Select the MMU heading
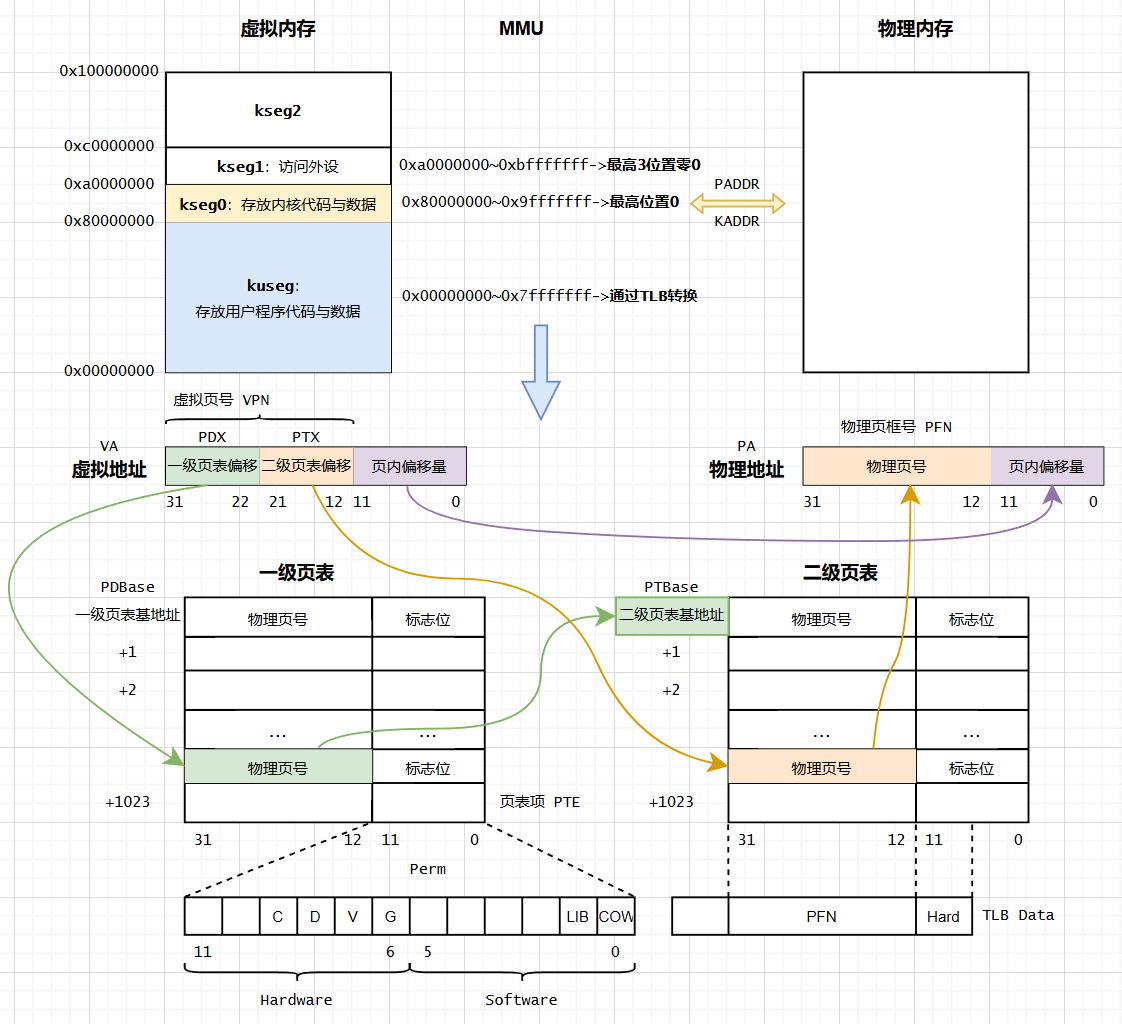Viewport: 1122px width, 1024px height. coord(521,28)
